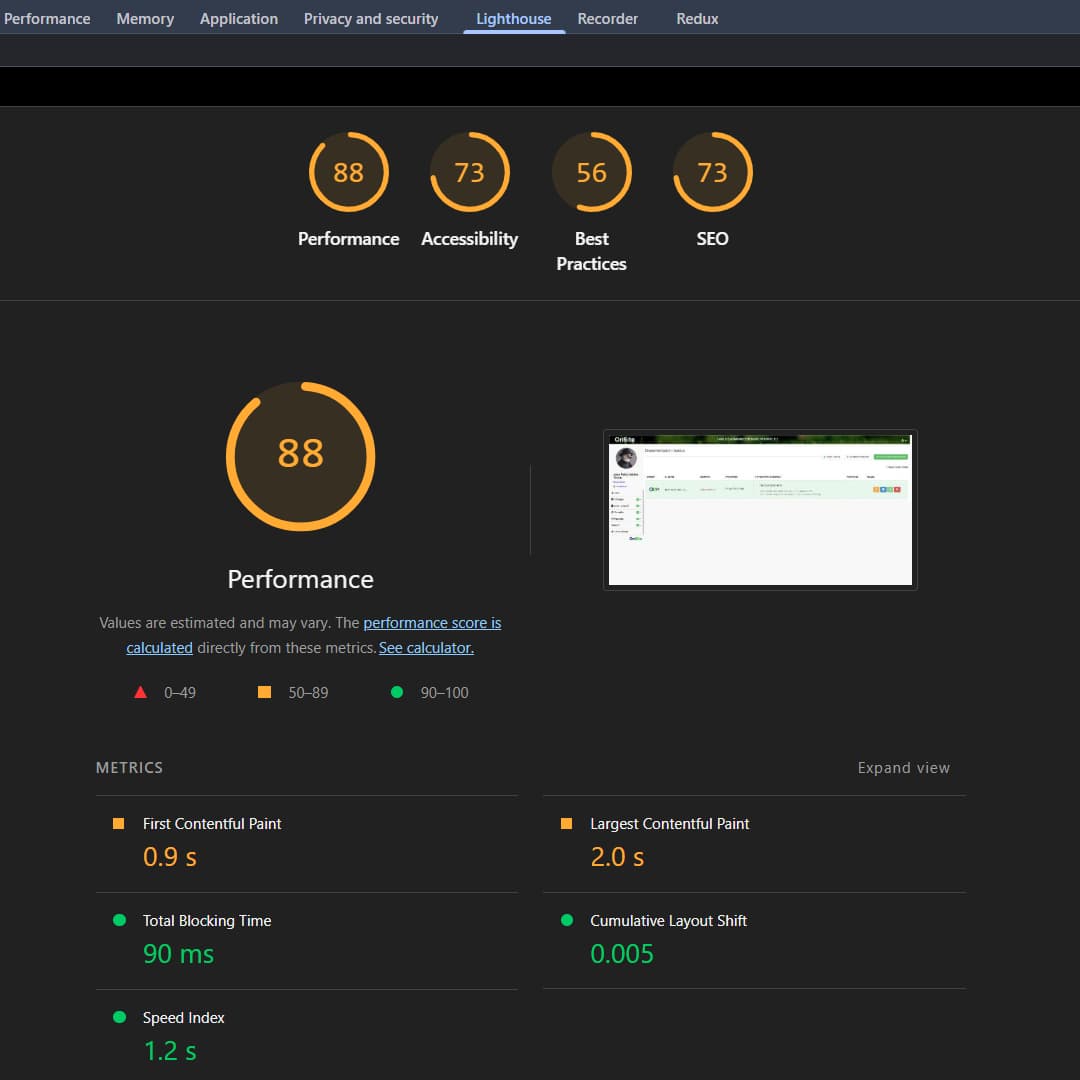
Task: Click the Cumulative Layout Shift label
Action: pos(668,921)
